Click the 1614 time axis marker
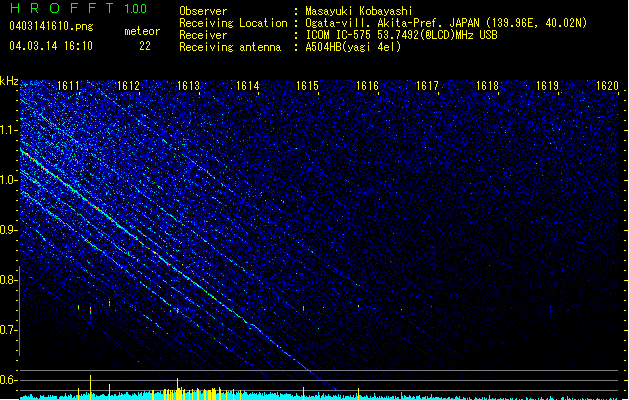The height and width of the screenshot is (400, 629). click(x=248, y=86)
